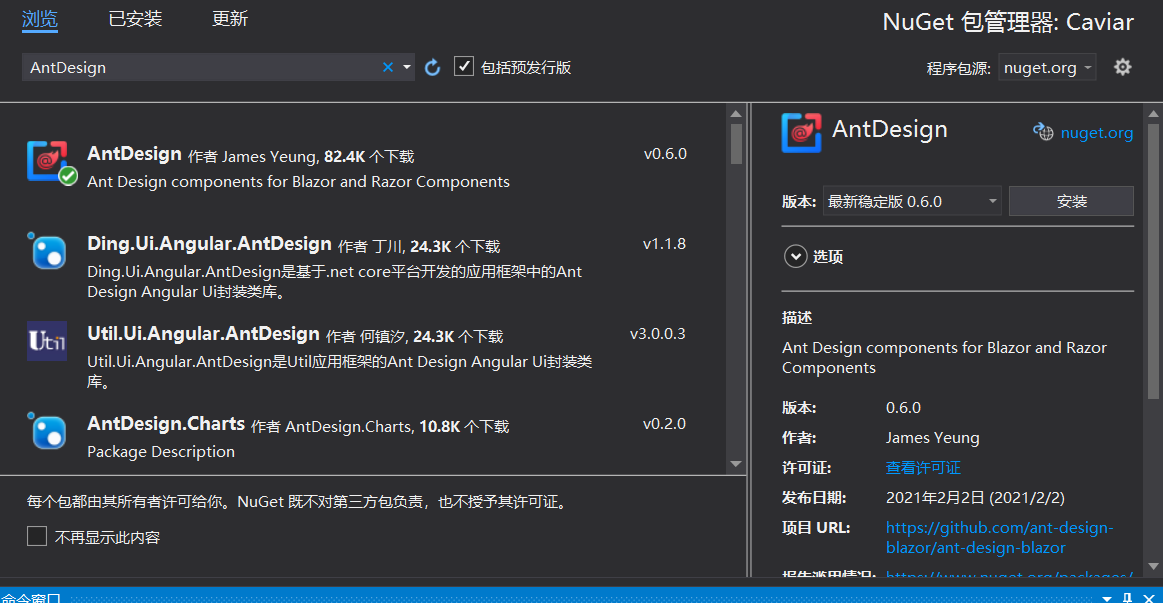Click the package list scrollbar up arrow
Screen dimensions: 1163x603
point(736,113)
